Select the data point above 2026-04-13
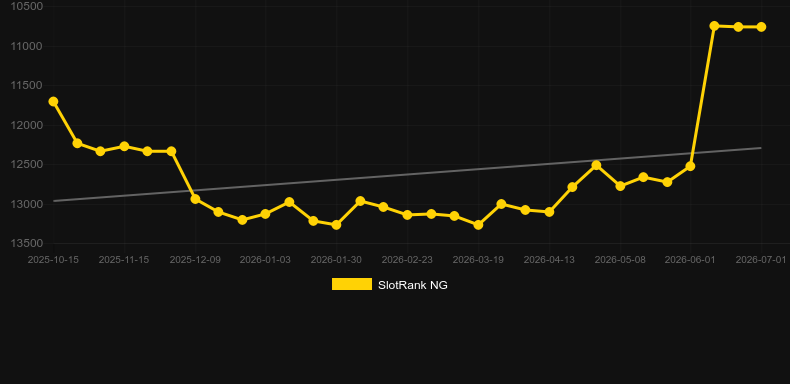The height and width of the screenshot is (384, 790). (x=549, y=212)
